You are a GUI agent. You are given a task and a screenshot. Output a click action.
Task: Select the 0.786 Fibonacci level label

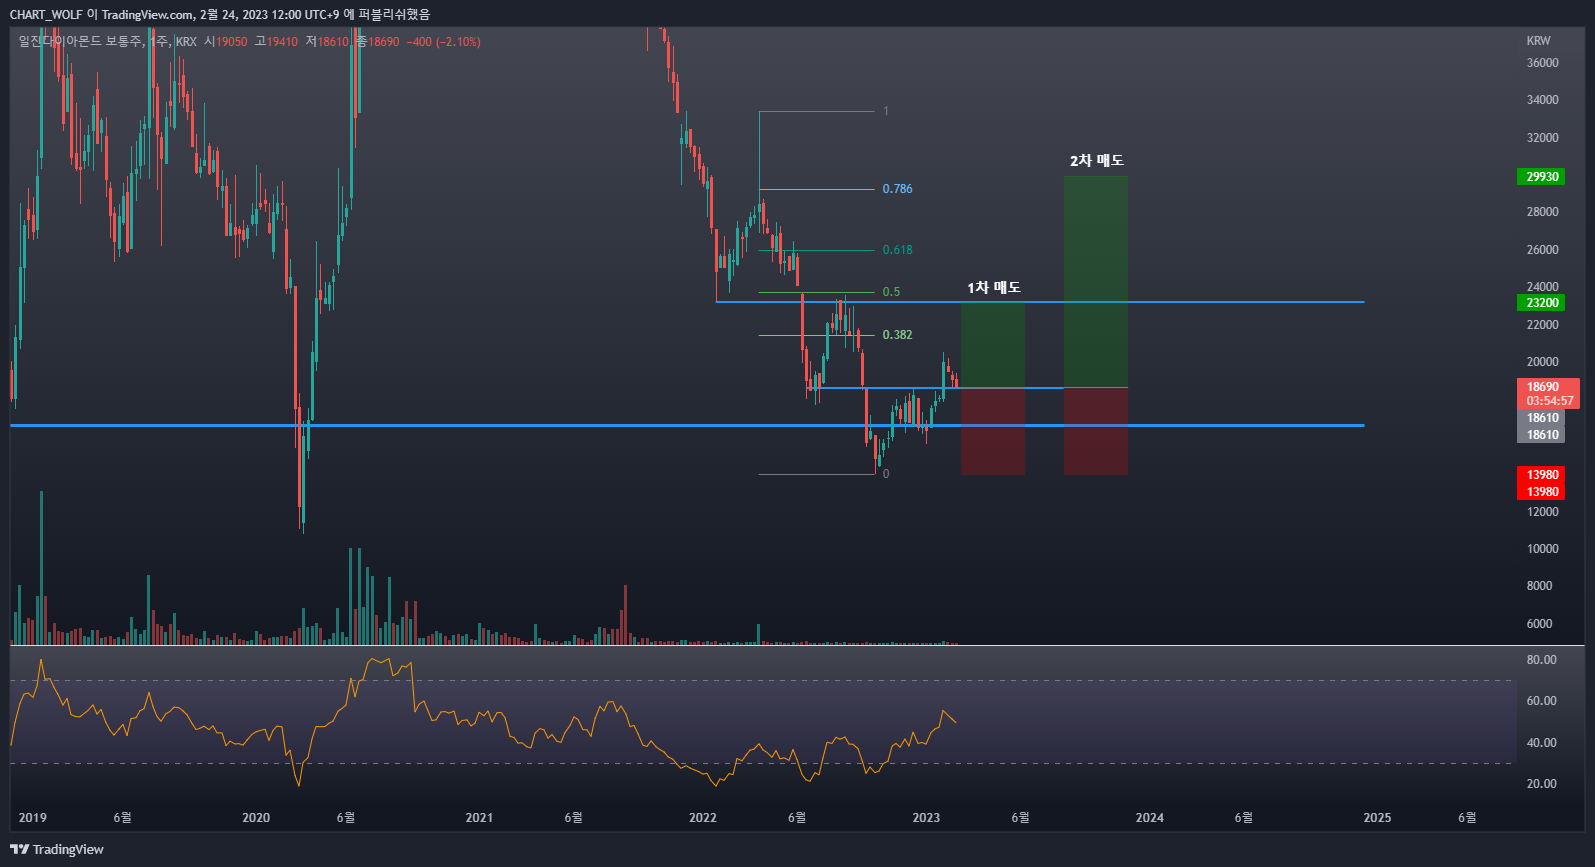click(897, 189)
